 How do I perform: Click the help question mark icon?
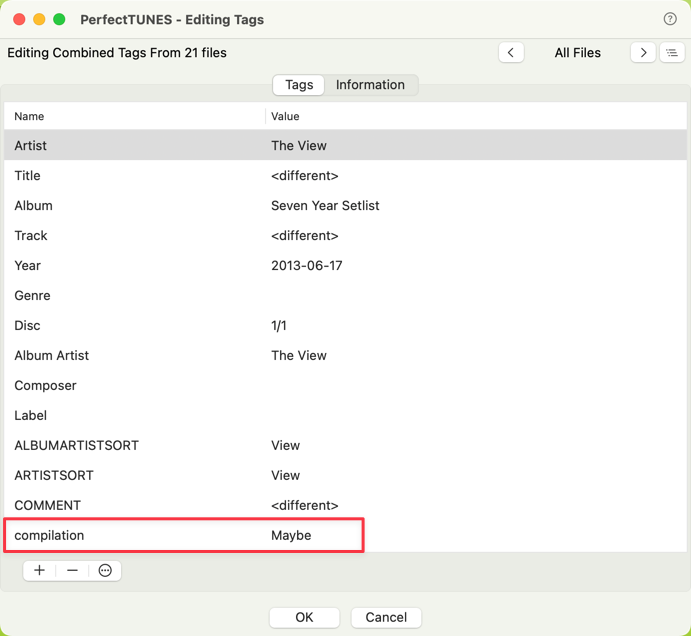(670, 19)
